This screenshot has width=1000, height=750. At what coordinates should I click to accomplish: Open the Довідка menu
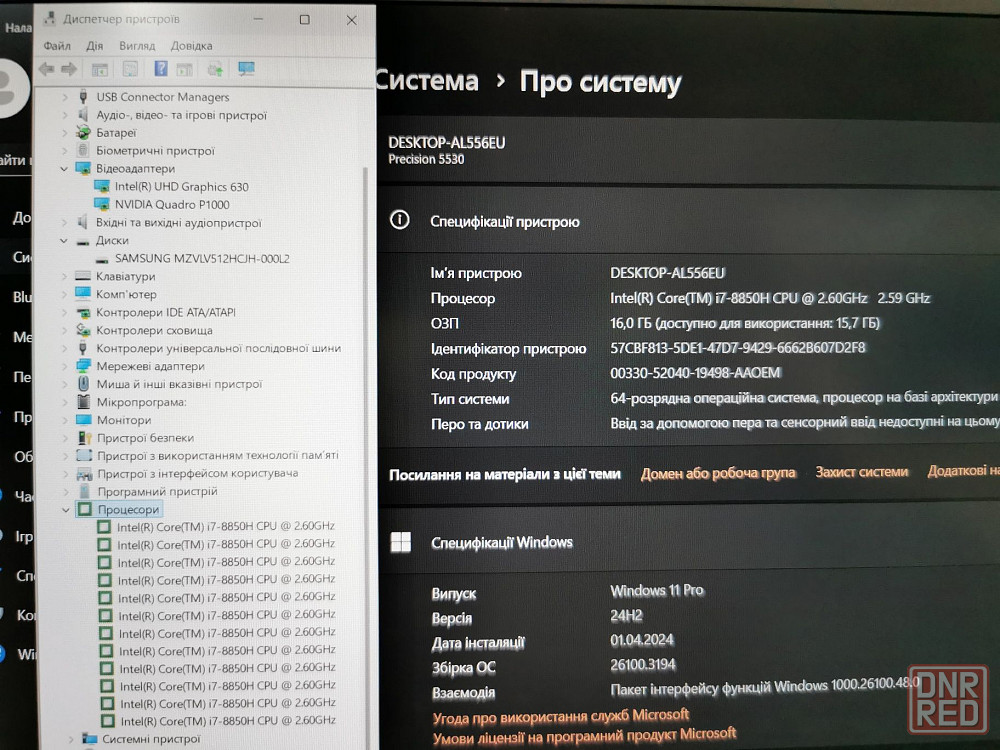(191, 46)
